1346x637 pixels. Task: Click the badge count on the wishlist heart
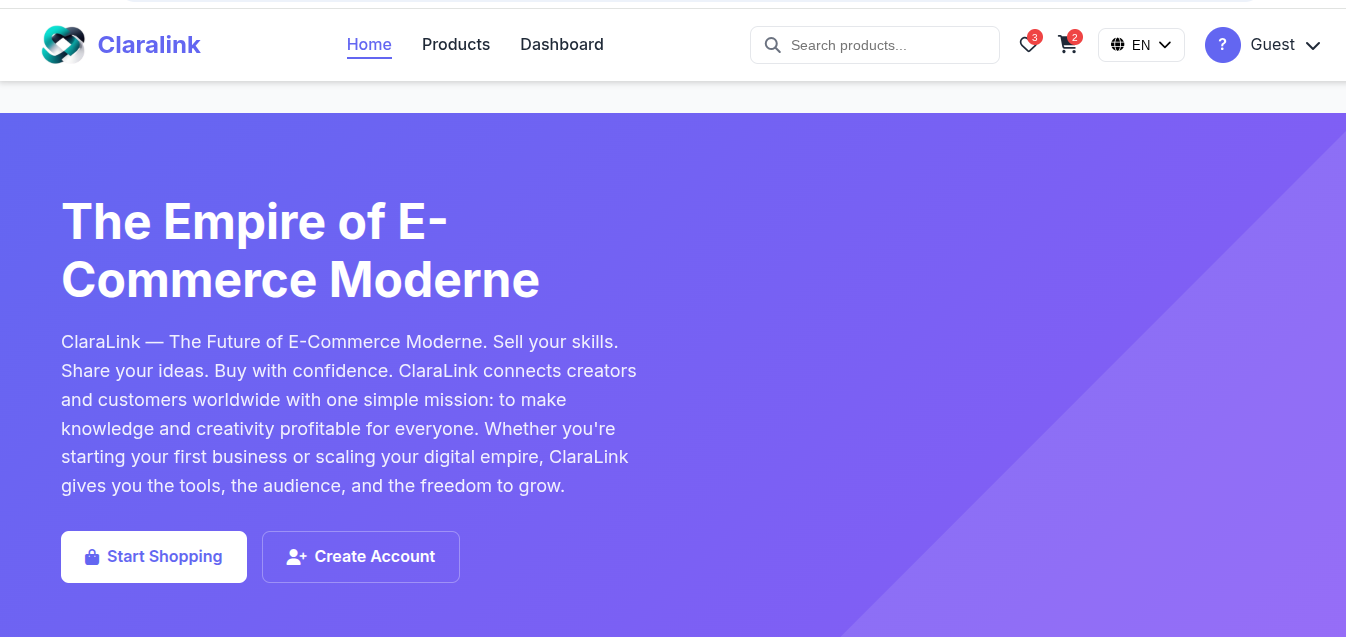1035,36
